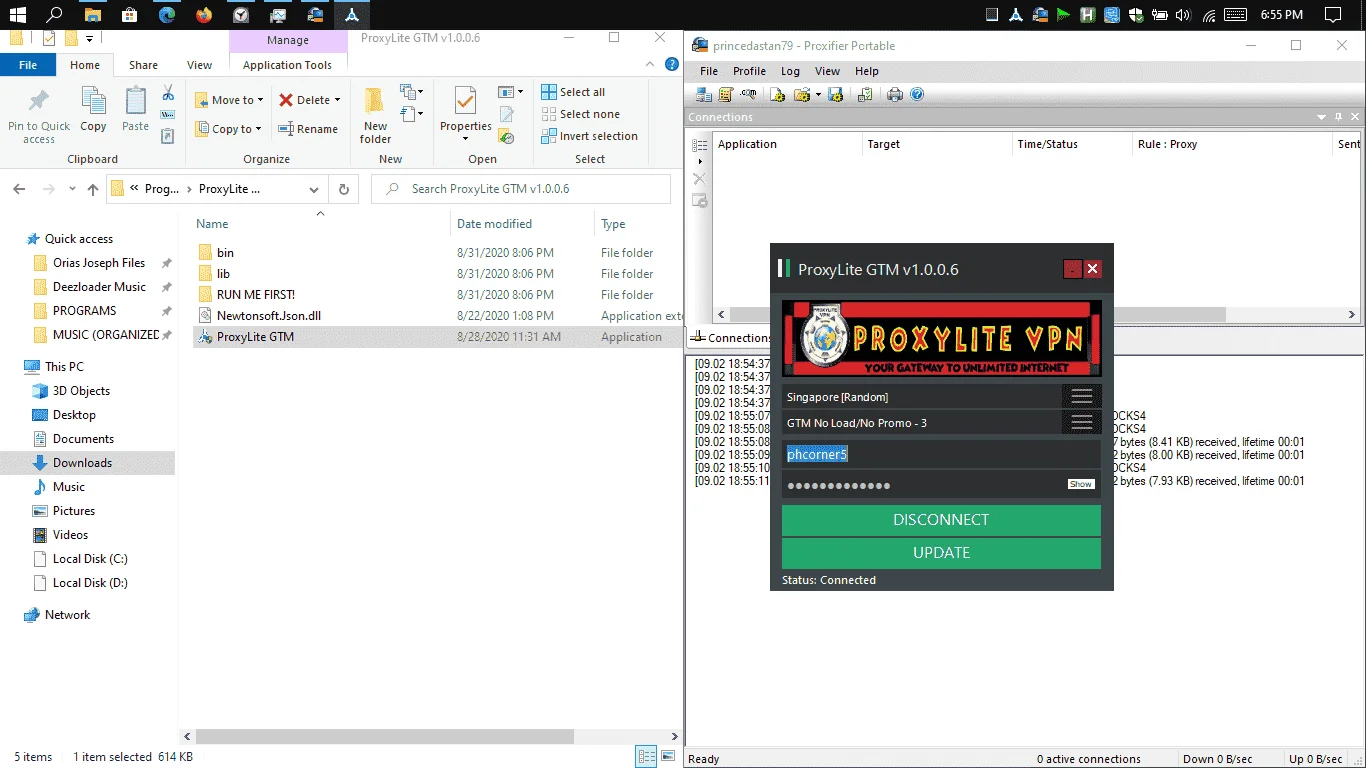Click the list view icon beside Connections table

point(700,145)
